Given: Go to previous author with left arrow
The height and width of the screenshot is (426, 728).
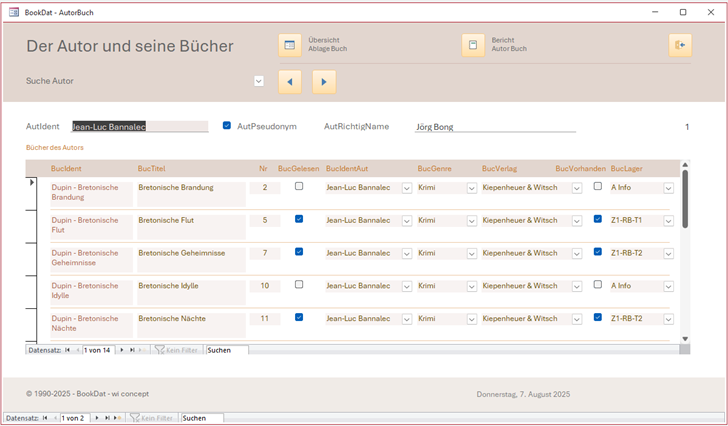Looking at the screenshot, I should [x=289, y=81].
